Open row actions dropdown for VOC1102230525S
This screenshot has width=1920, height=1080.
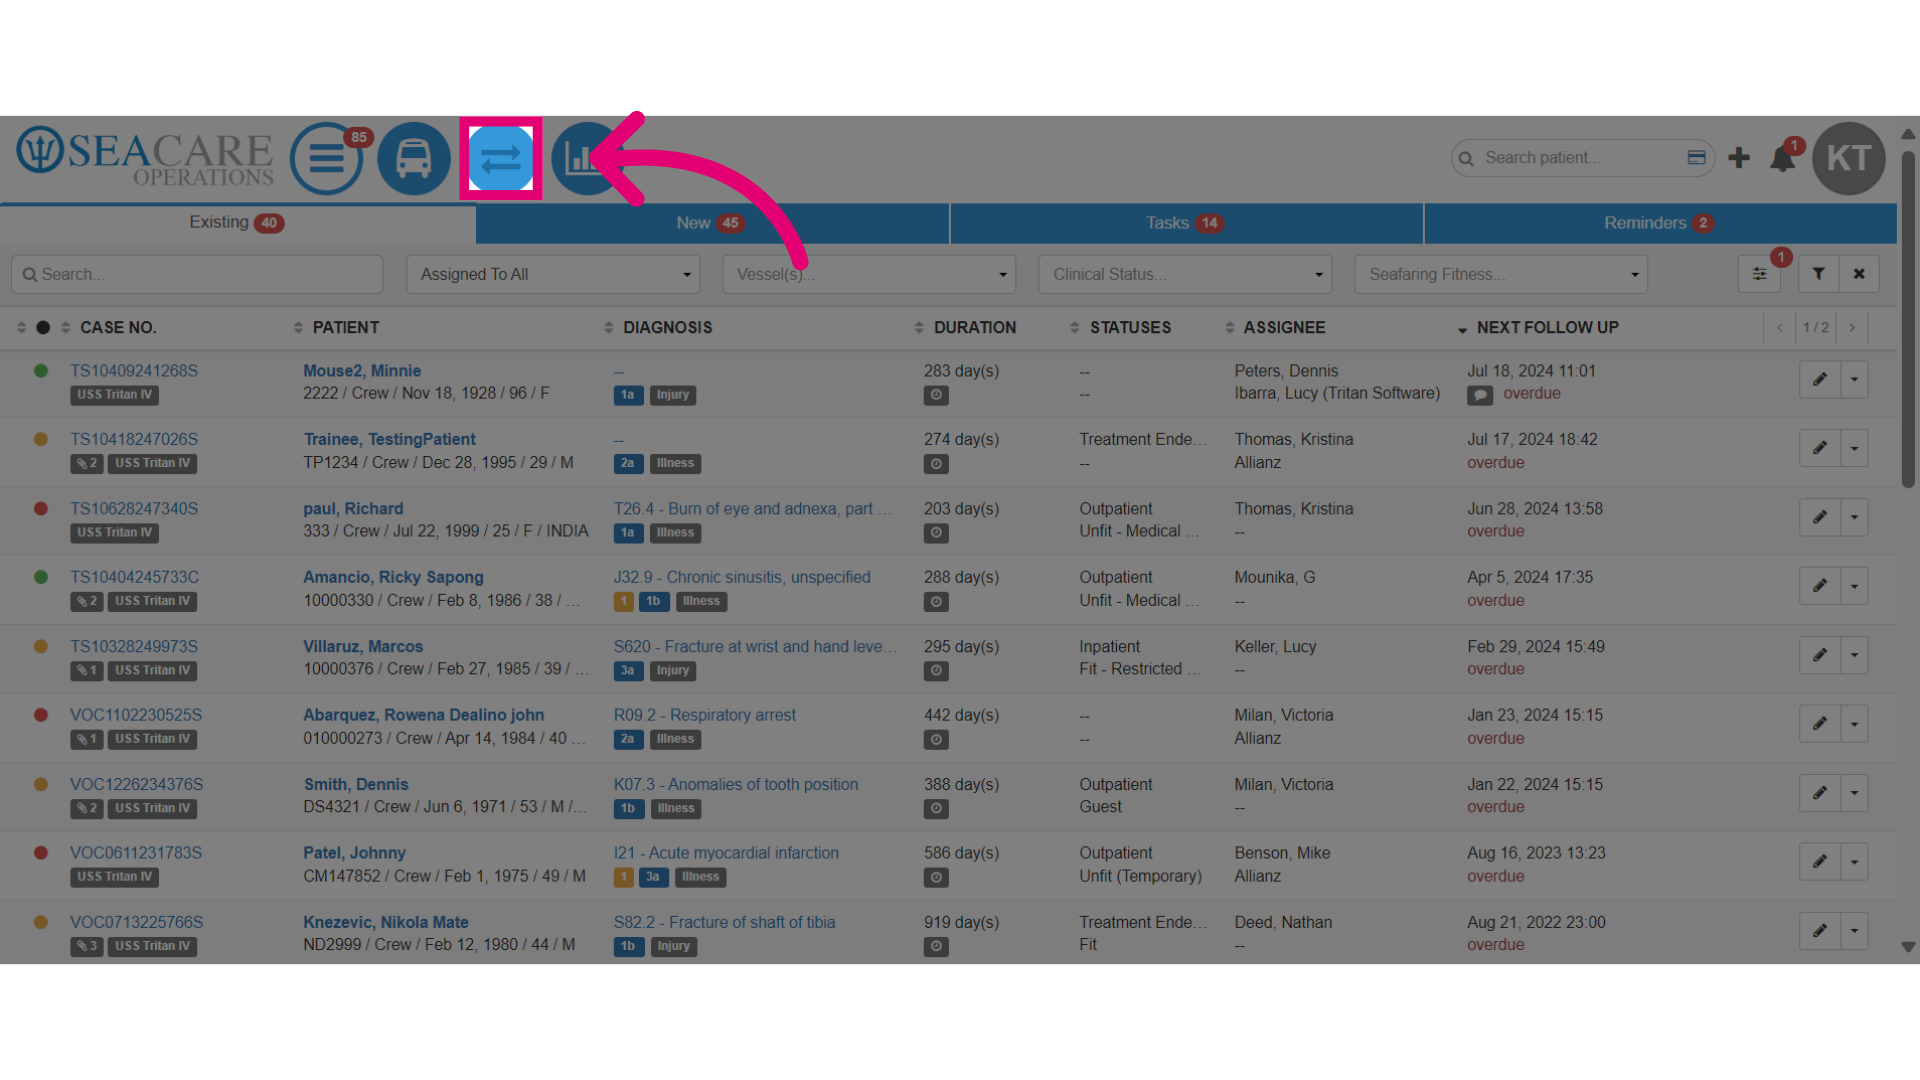(x=1855, y=724)
